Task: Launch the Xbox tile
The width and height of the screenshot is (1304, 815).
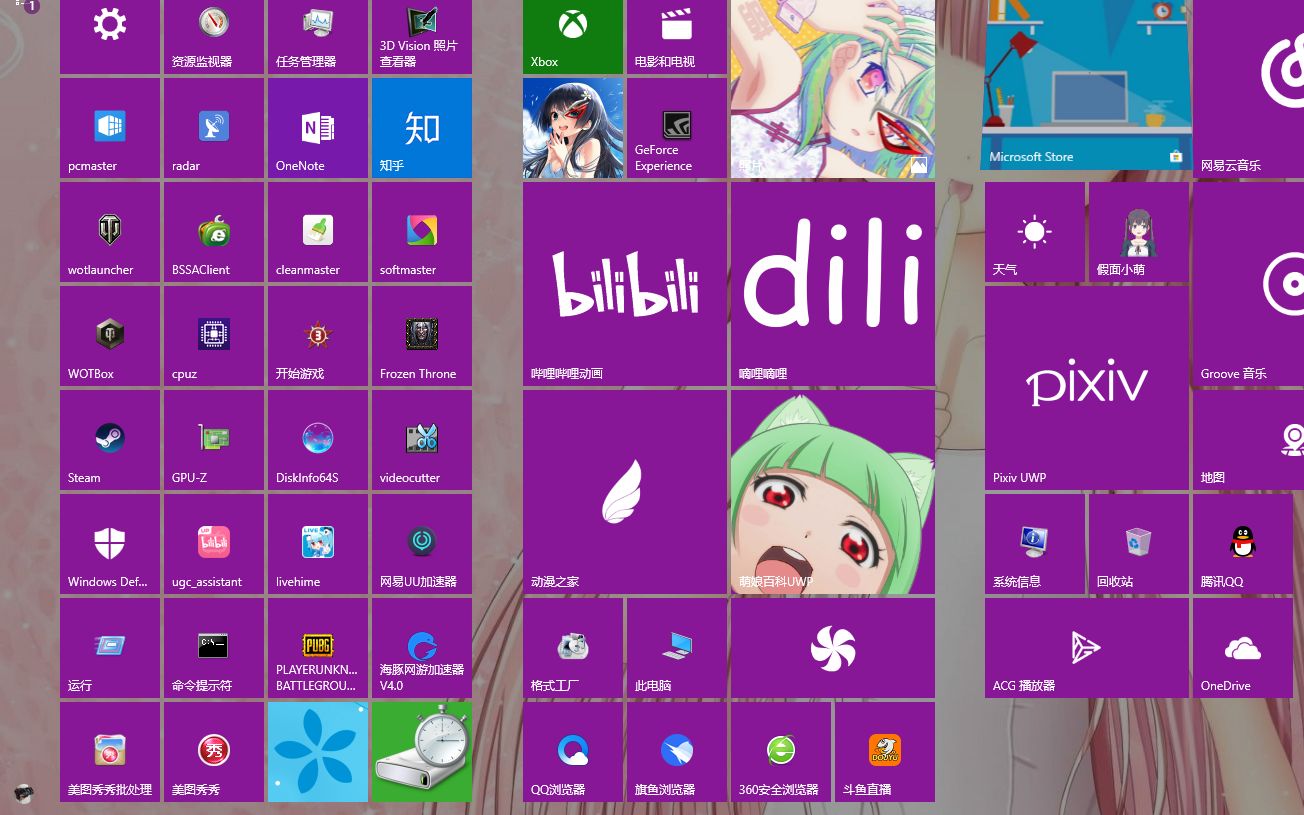Action: click(x=573, y=36)
